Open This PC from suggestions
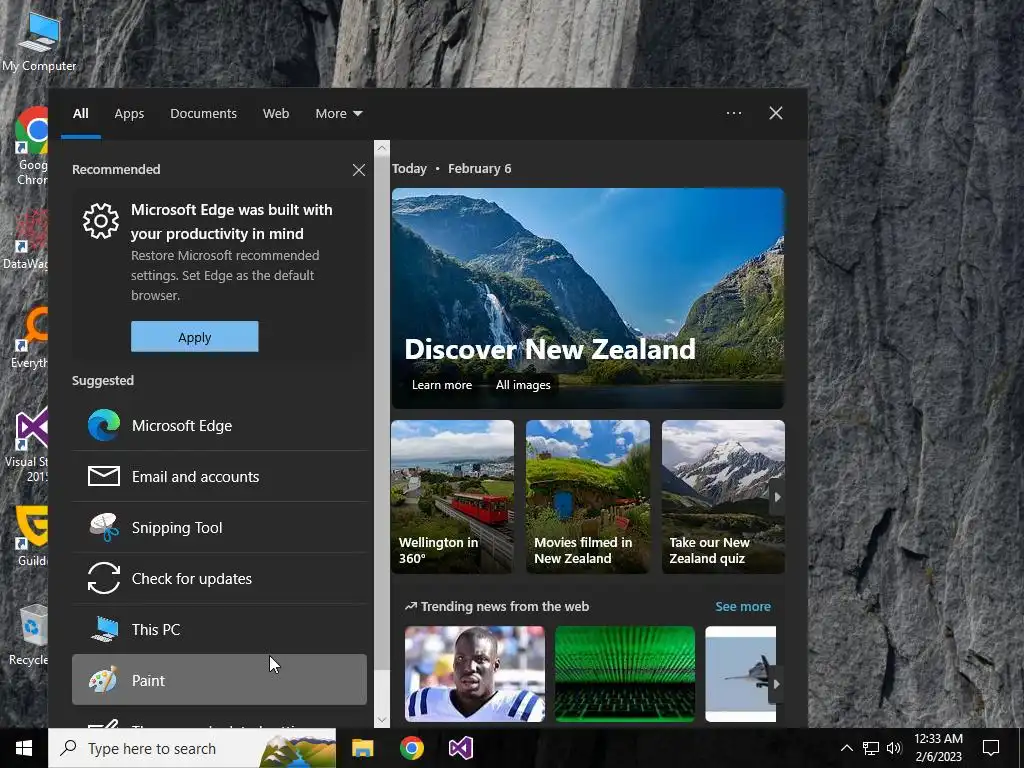This screenshot has height=768, width=1024. pos(219,629)
